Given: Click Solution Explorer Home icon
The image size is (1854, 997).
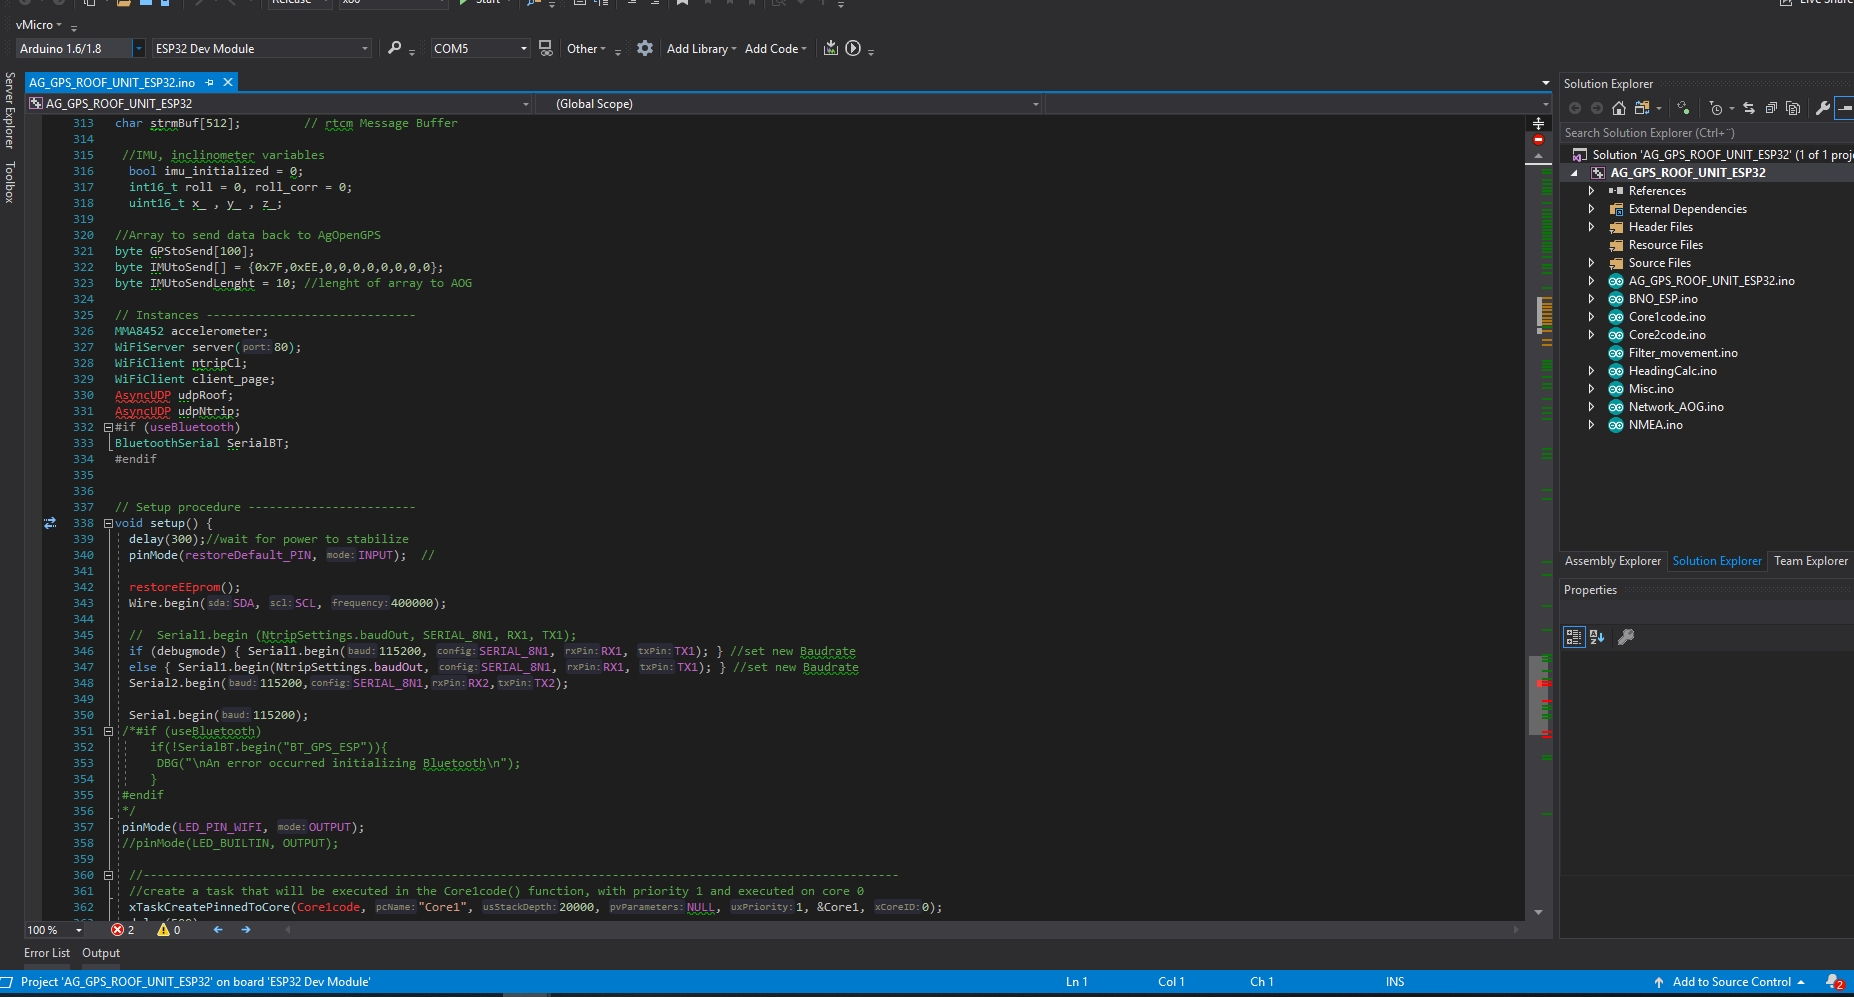Looking at the screenshot, I should tap(1619, 108).
